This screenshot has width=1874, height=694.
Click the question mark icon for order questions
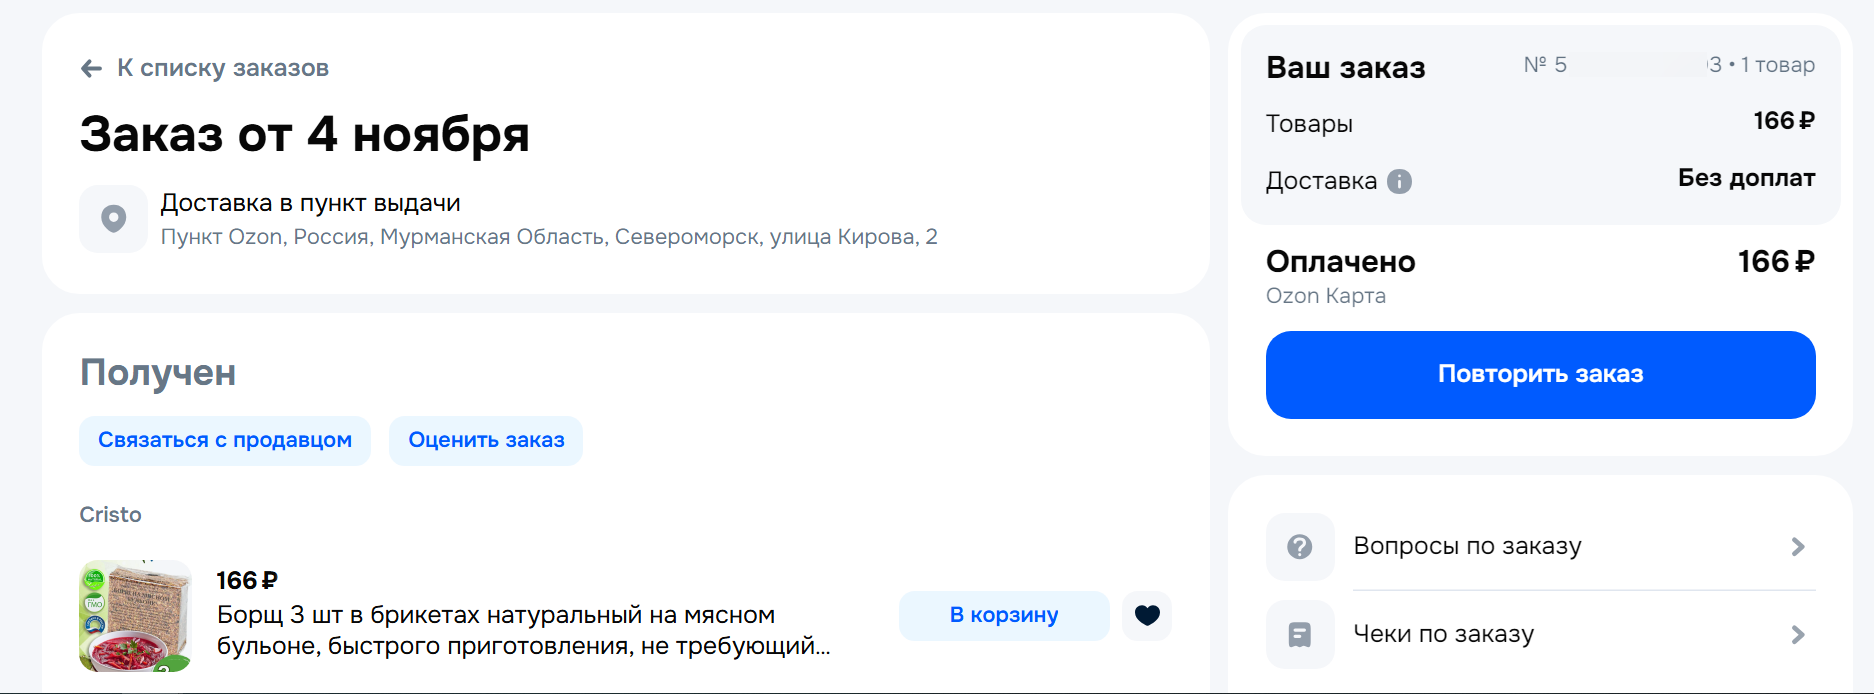coord(1300,547)
